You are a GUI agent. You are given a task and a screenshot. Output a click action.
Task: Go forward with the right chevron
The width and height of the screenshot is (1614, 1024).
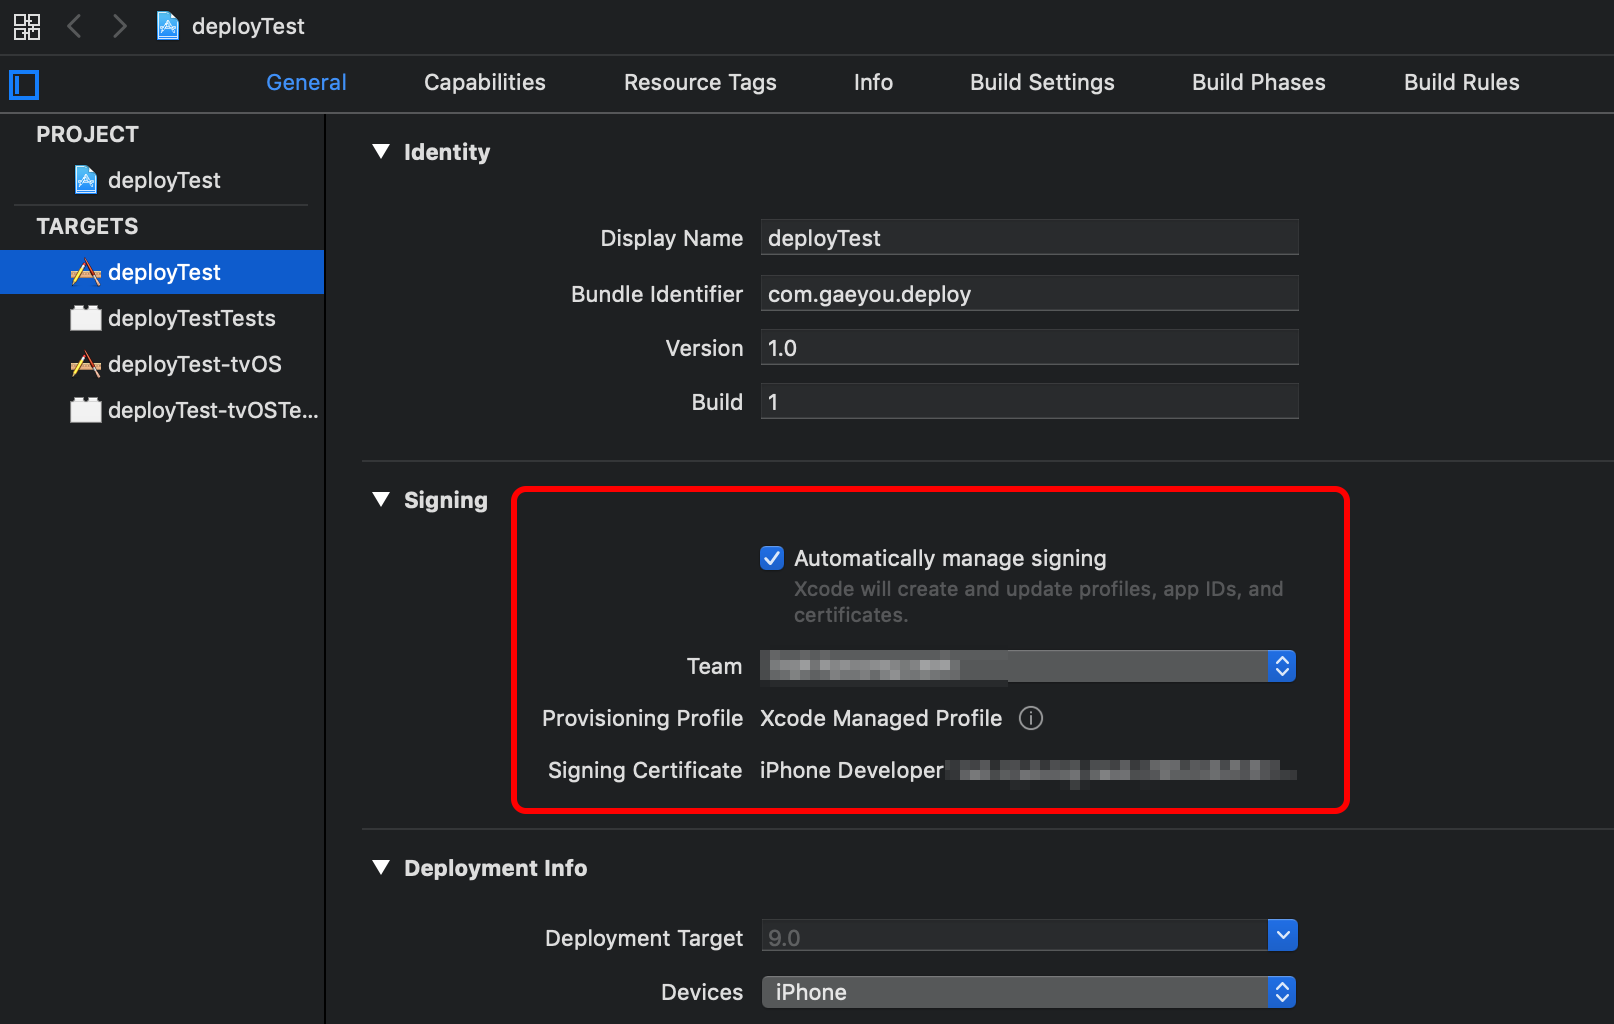[x=120, y=26]
